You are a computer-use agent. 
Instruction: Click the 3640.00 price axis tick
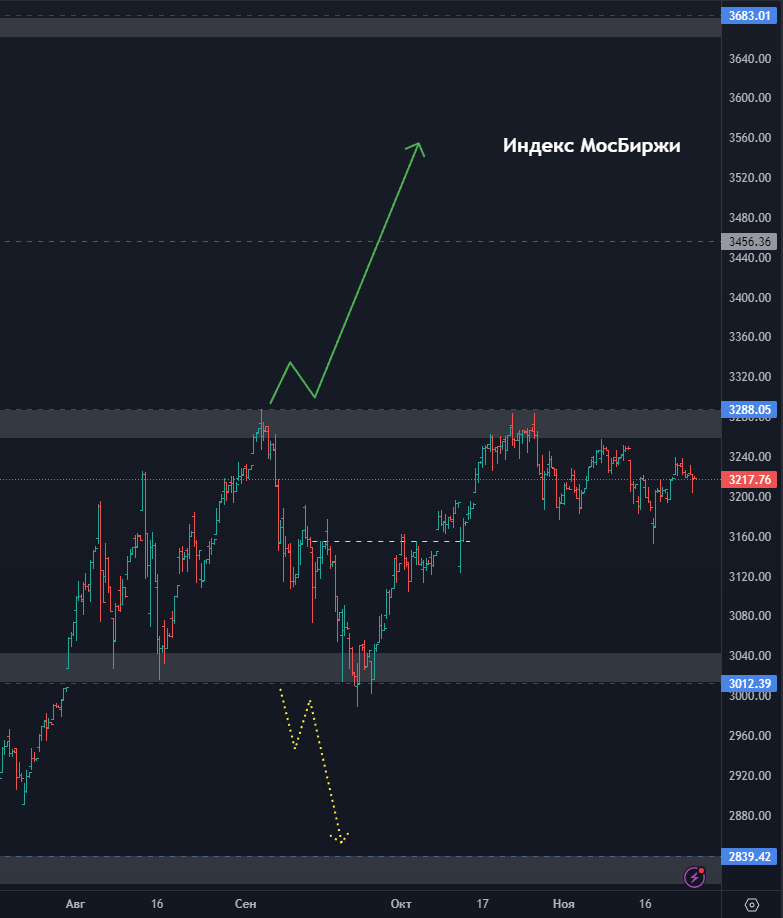tap(750, 59)
